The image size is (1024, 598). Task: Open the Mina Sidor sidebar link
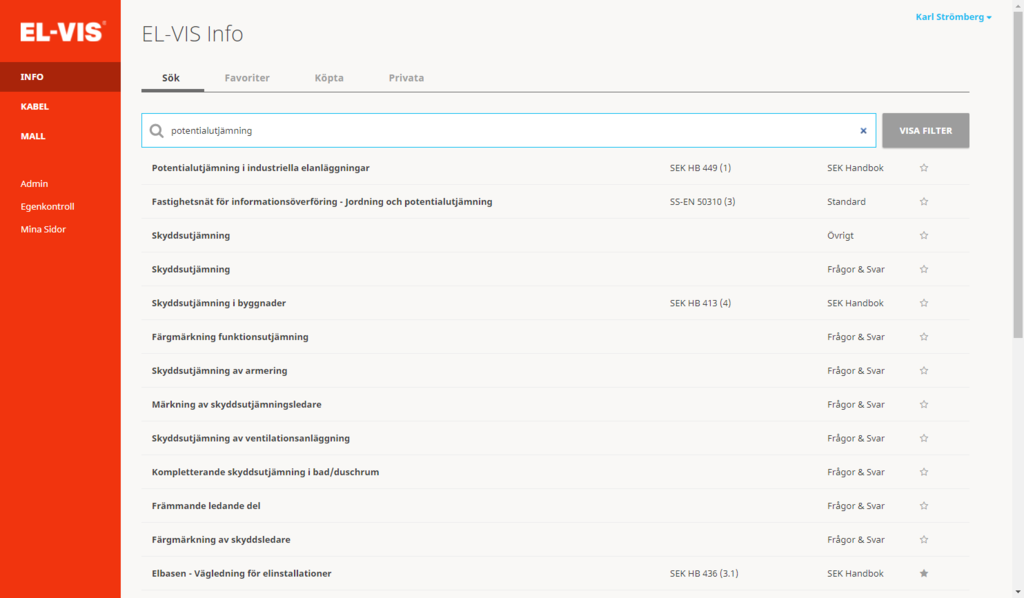pyautogui.click(x=43, y=229)
